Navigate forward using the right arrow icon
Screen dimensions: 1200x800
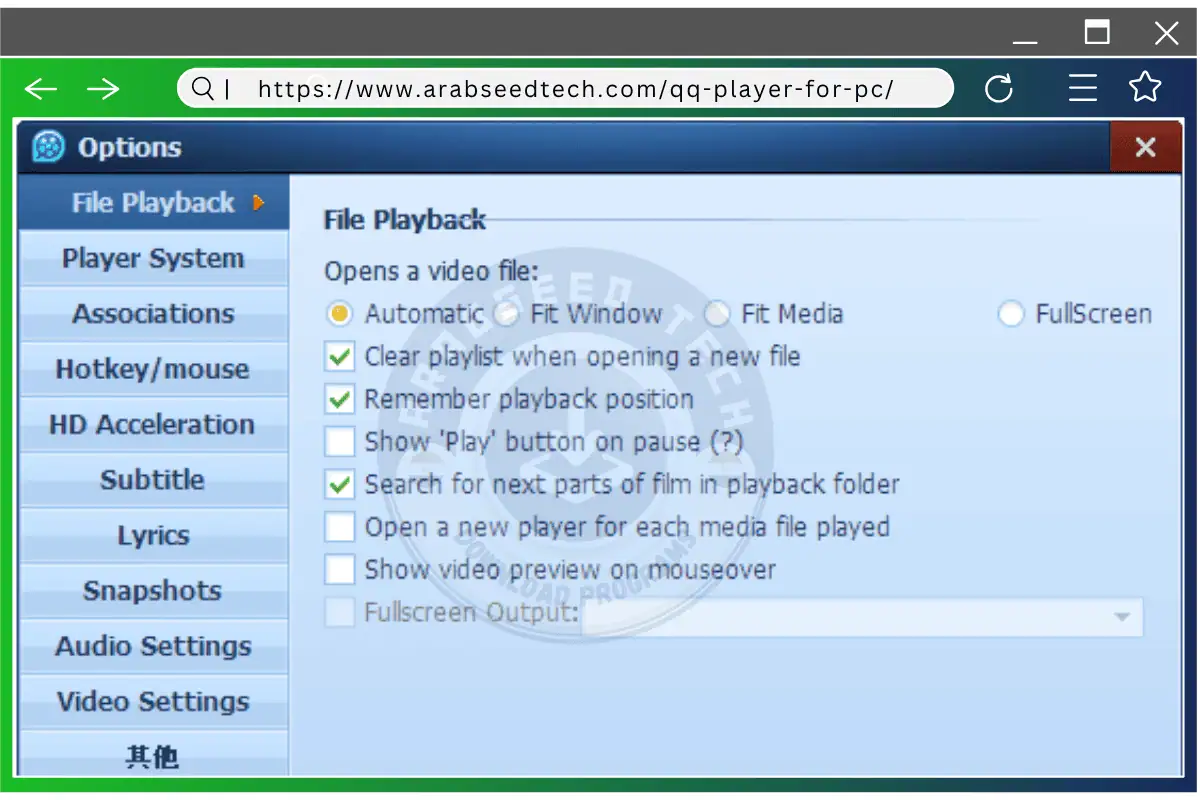104,88
